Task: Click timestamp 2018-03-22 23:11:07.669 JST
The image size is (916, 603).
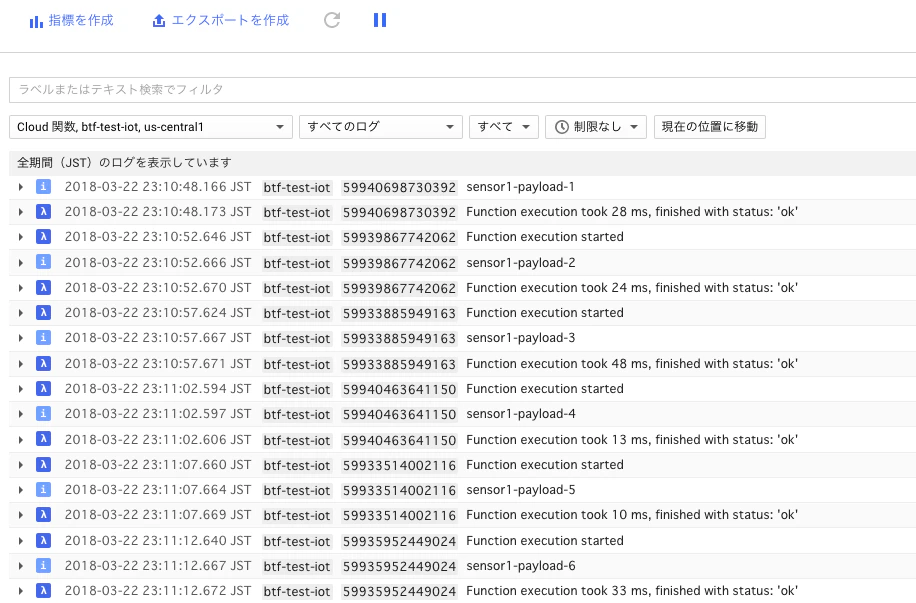Action: pos(158,515)
